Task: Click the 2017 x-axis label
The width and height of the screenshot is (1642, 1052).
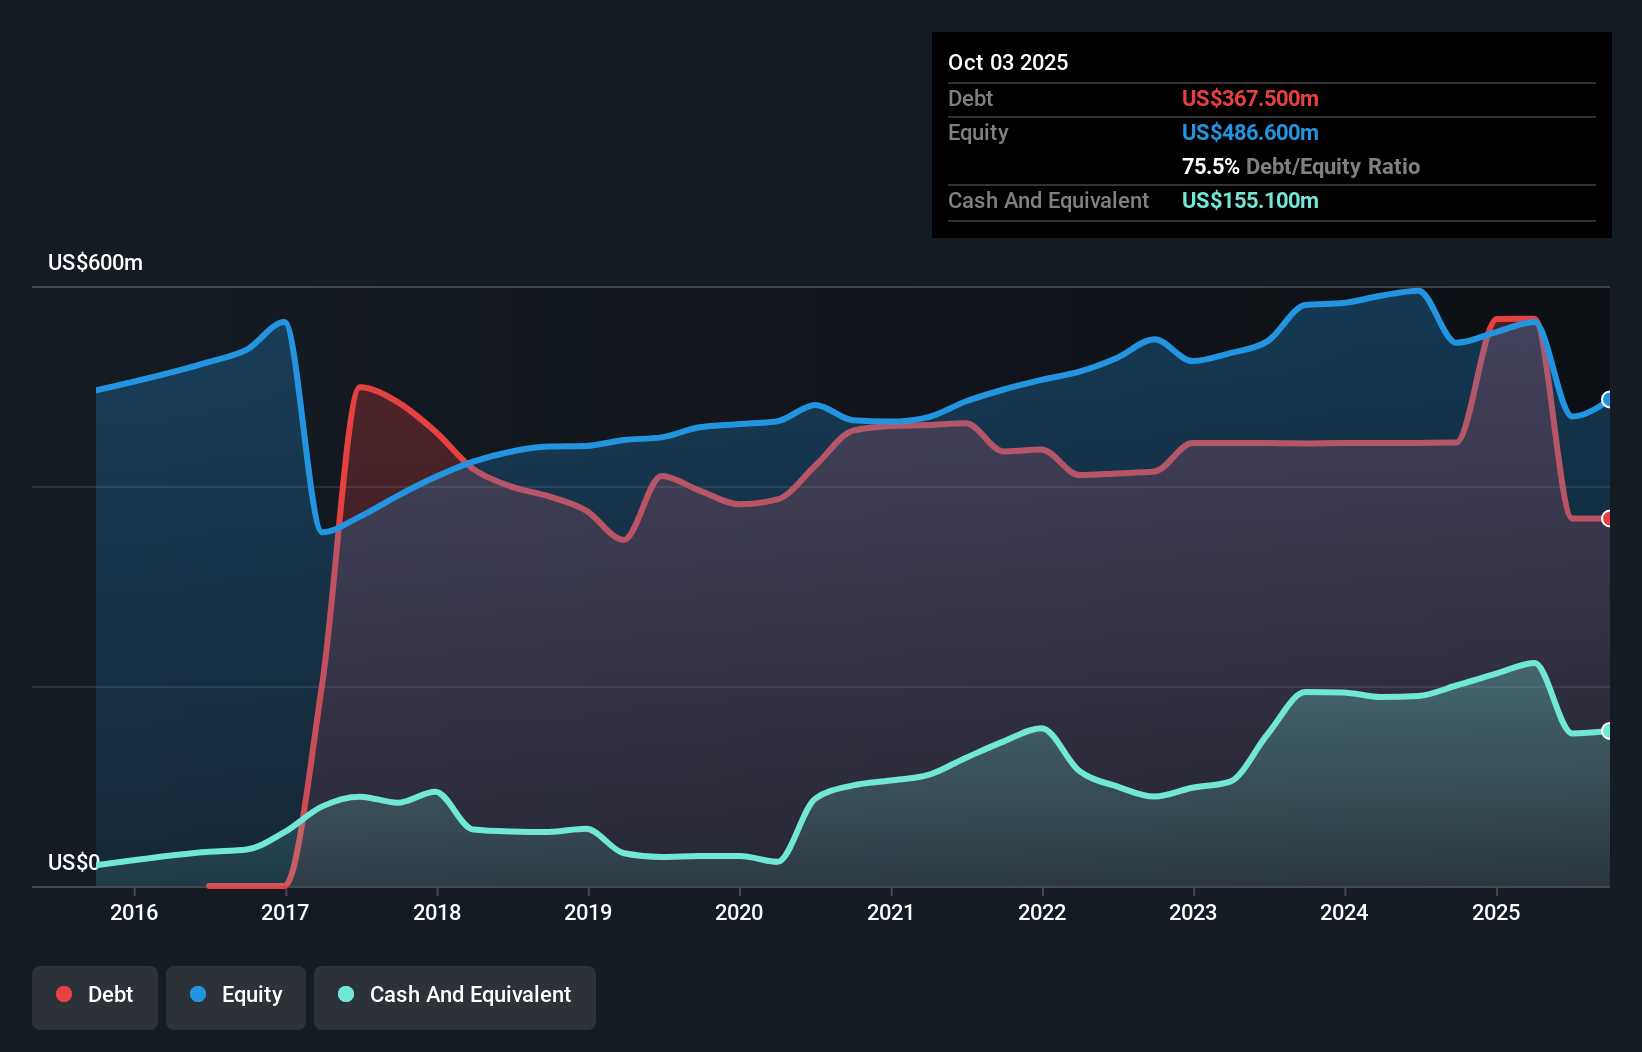Action: pyautogui.click(x=285, y=912)
